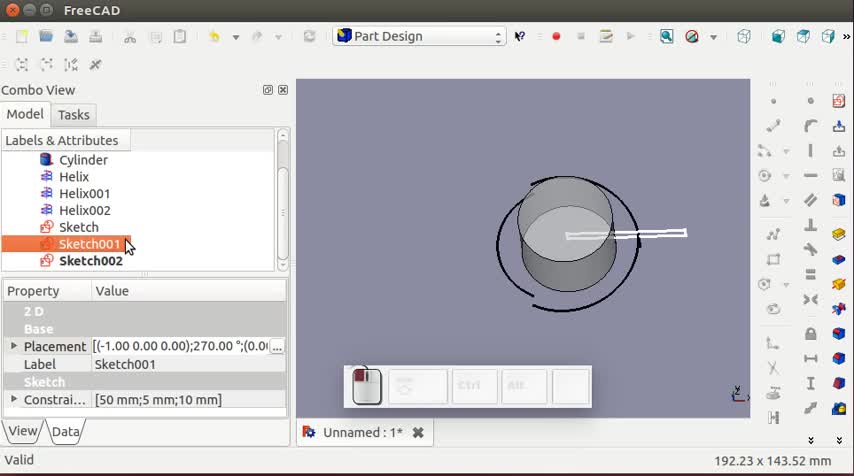Close the Unnamed : 1* document tab
Image resolution: width=854 pixels, height=476 pixels.
(418, 432)
